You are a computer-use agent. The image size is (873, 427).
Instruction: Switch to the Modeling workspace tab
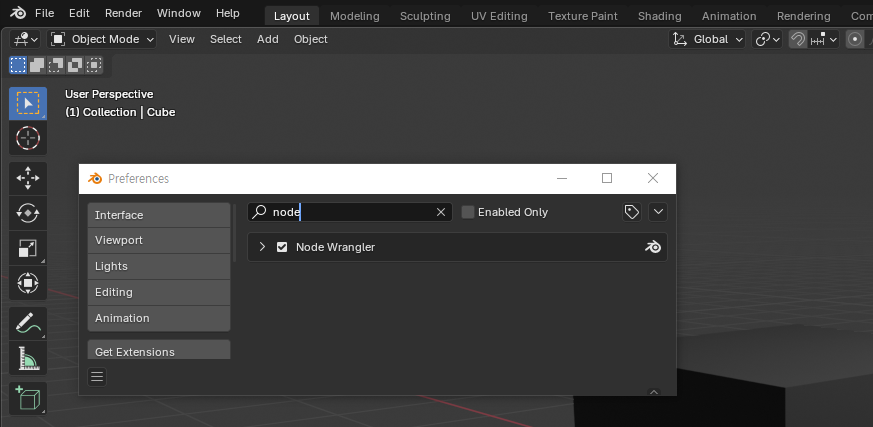355,16
